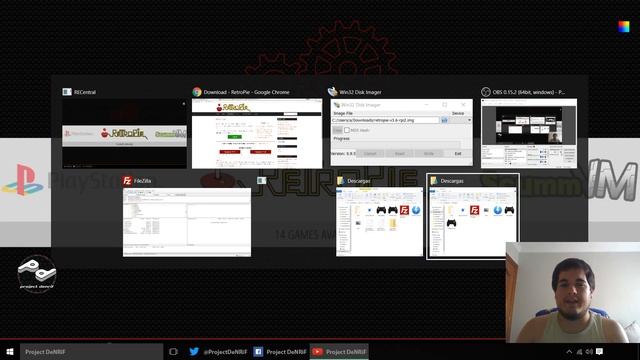Image resolution: width=640 pixels, height=360 pixels.
Task: Click the 'Project DeNRIF' taskbar search box
Action: (x=91, y=351)
